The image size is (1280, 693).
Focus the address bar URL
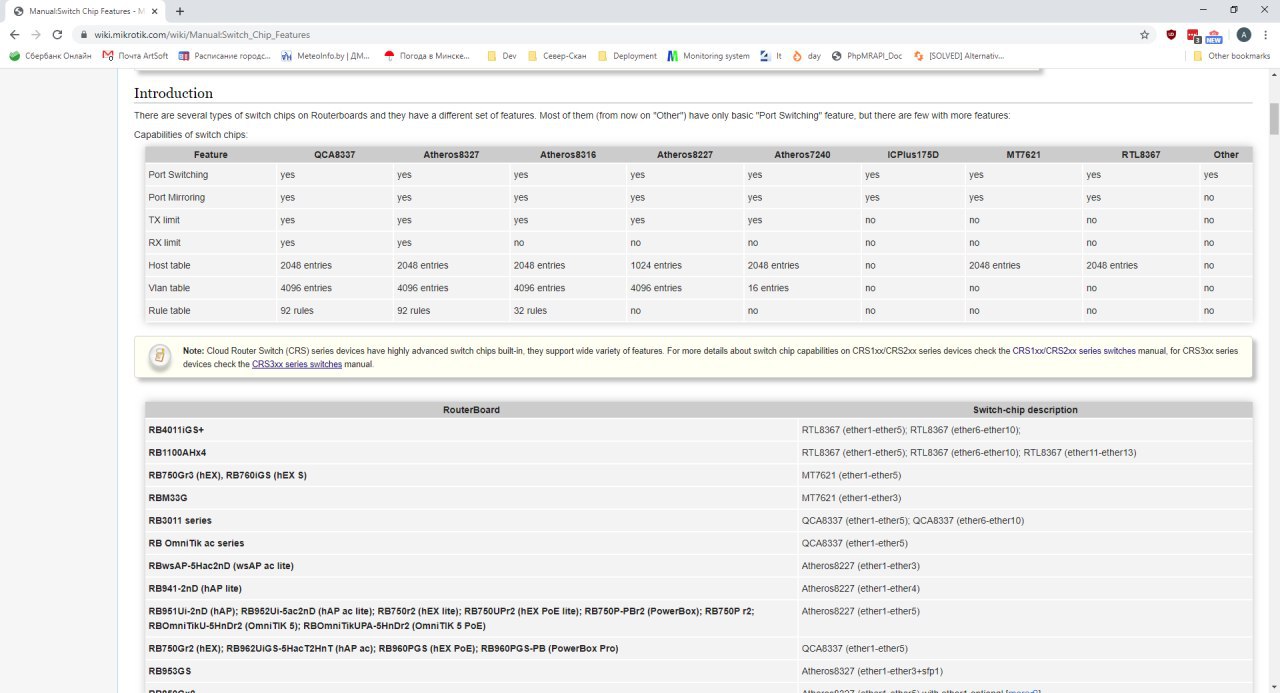coord(202,34)
